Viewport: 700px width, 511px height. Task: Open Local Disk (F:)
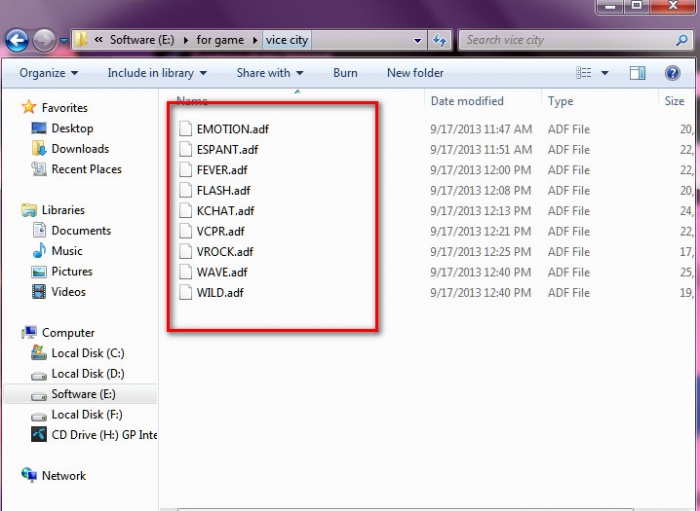(x=87, y=415)
